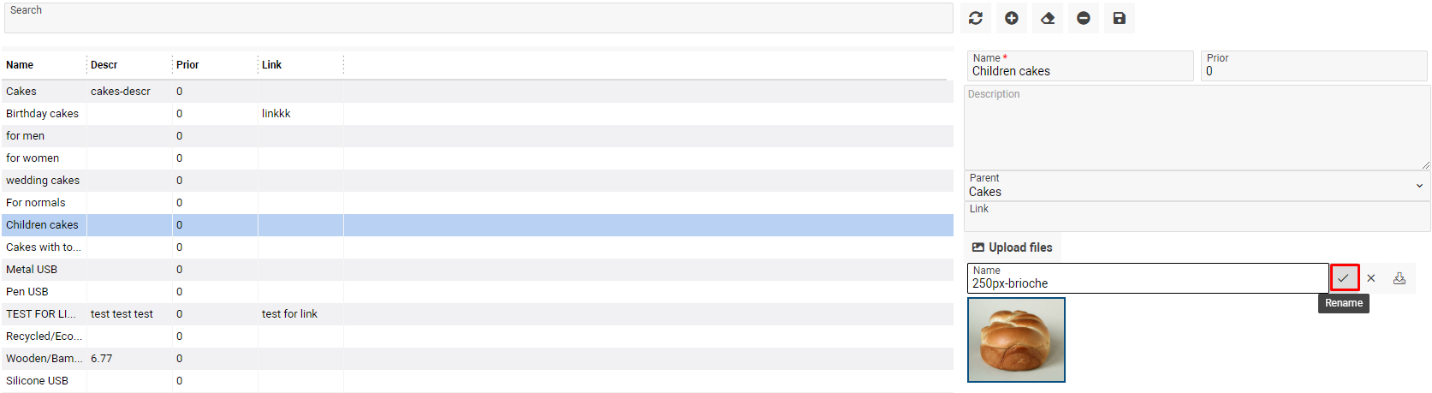Add a new record with plus icon

click(x=1012, y=18)
